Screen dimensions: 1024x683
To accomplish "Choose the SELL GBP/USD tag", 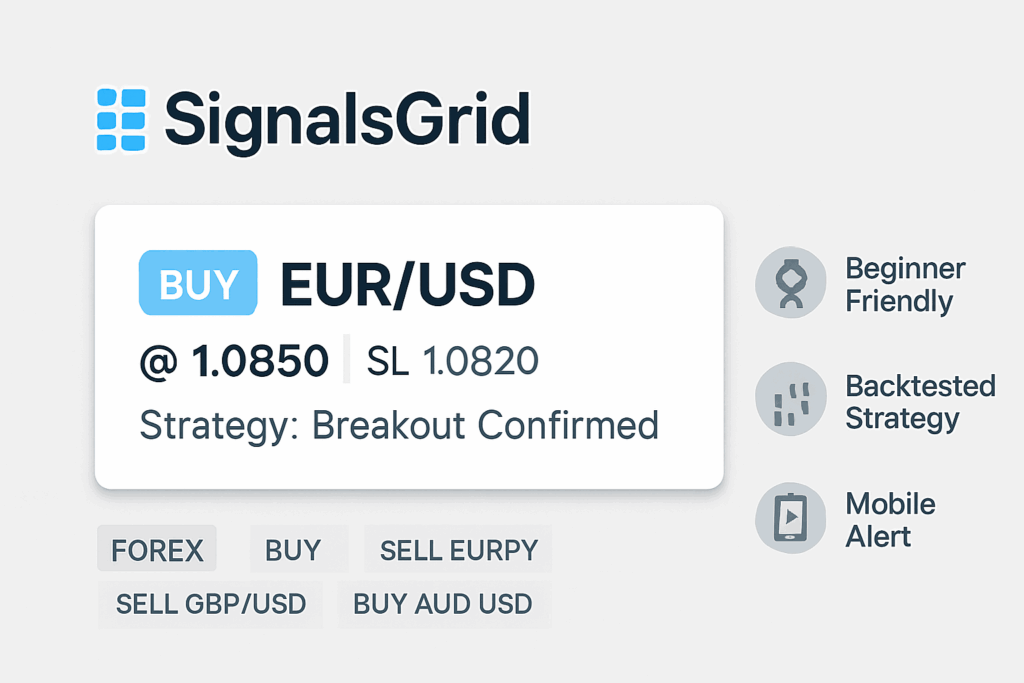I will coord(211,604).
